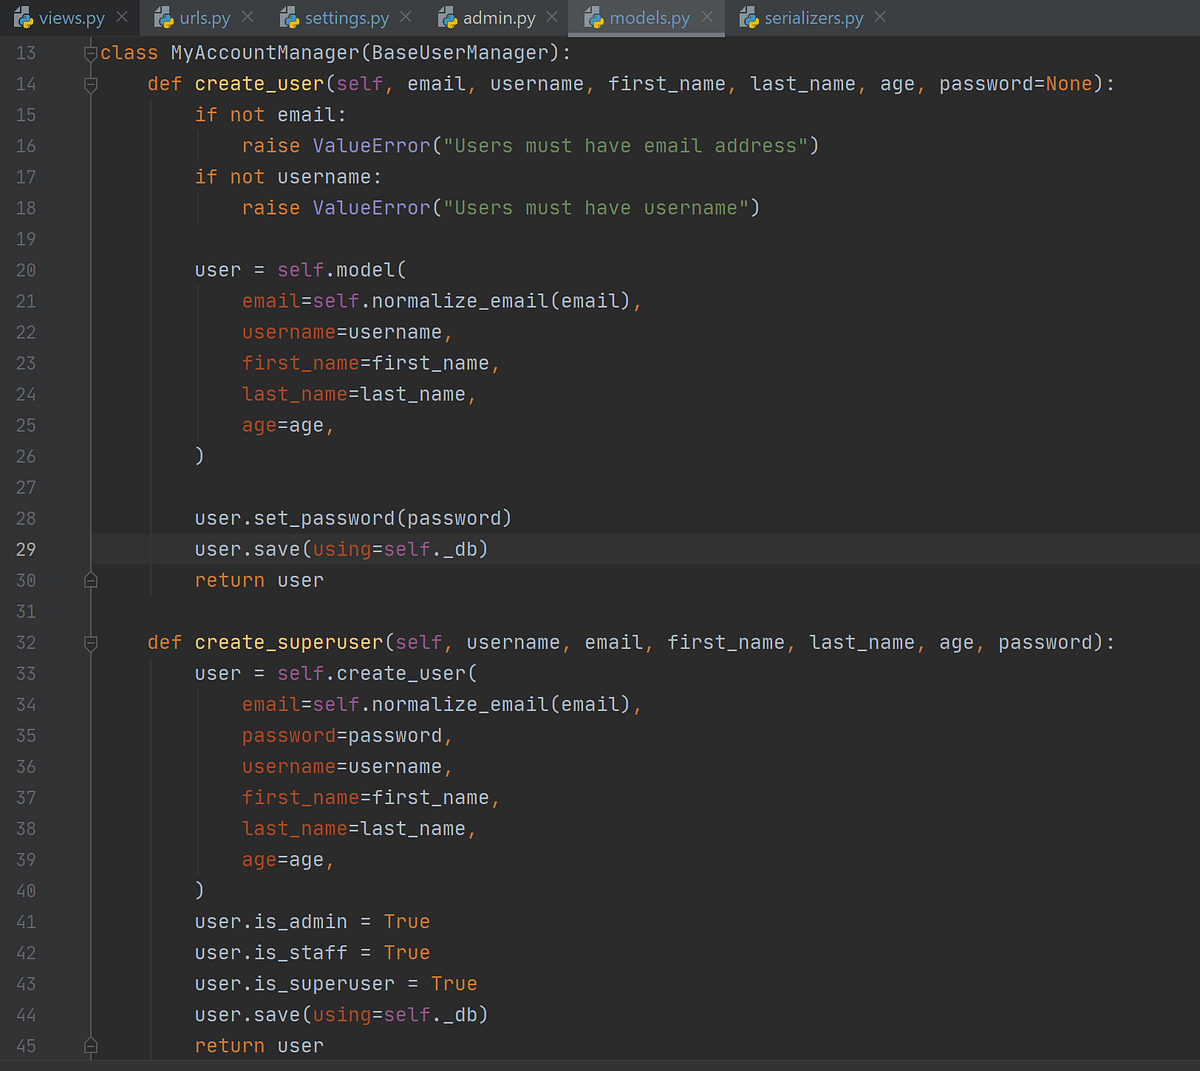Collapse the create_user method fold marker

pos(90,84)
